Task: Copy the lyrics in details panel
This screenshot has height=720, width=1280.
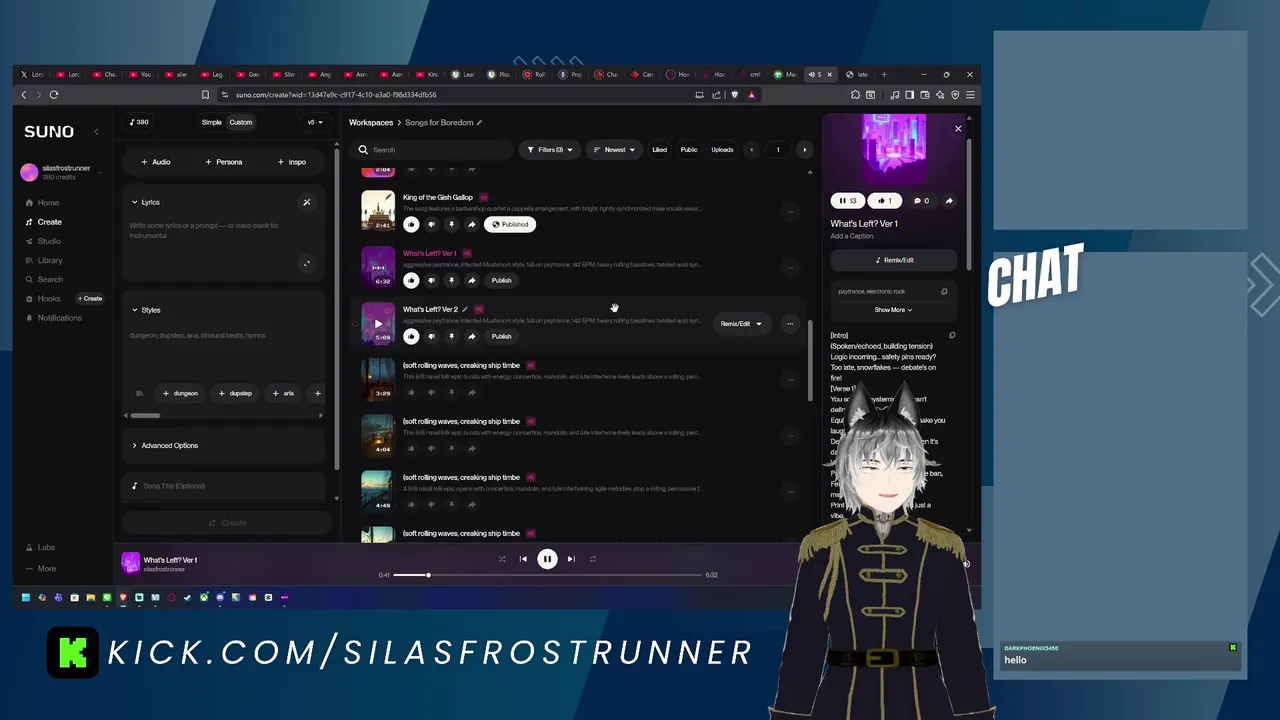Action: coord(952,335)
